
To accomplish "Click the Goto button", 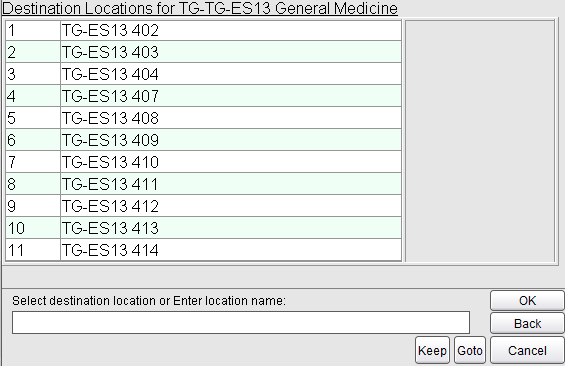I will (470, 350).
